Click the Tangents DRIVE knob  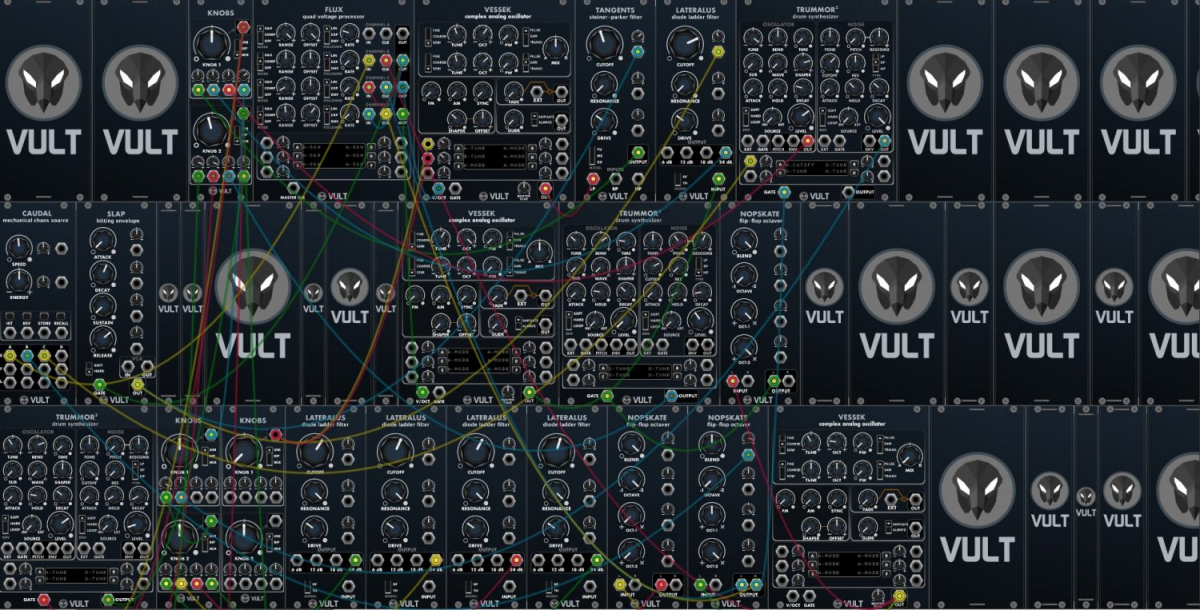click(x=604, y=120)
